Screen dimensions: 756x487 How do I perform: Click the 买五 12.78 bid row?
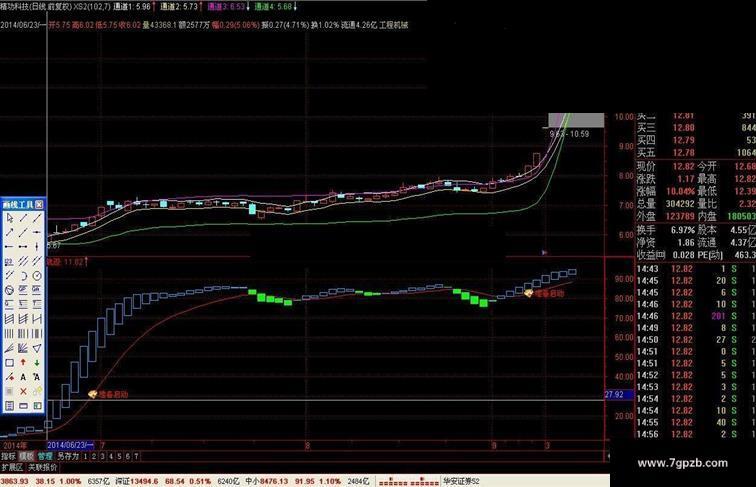(696, 153)
